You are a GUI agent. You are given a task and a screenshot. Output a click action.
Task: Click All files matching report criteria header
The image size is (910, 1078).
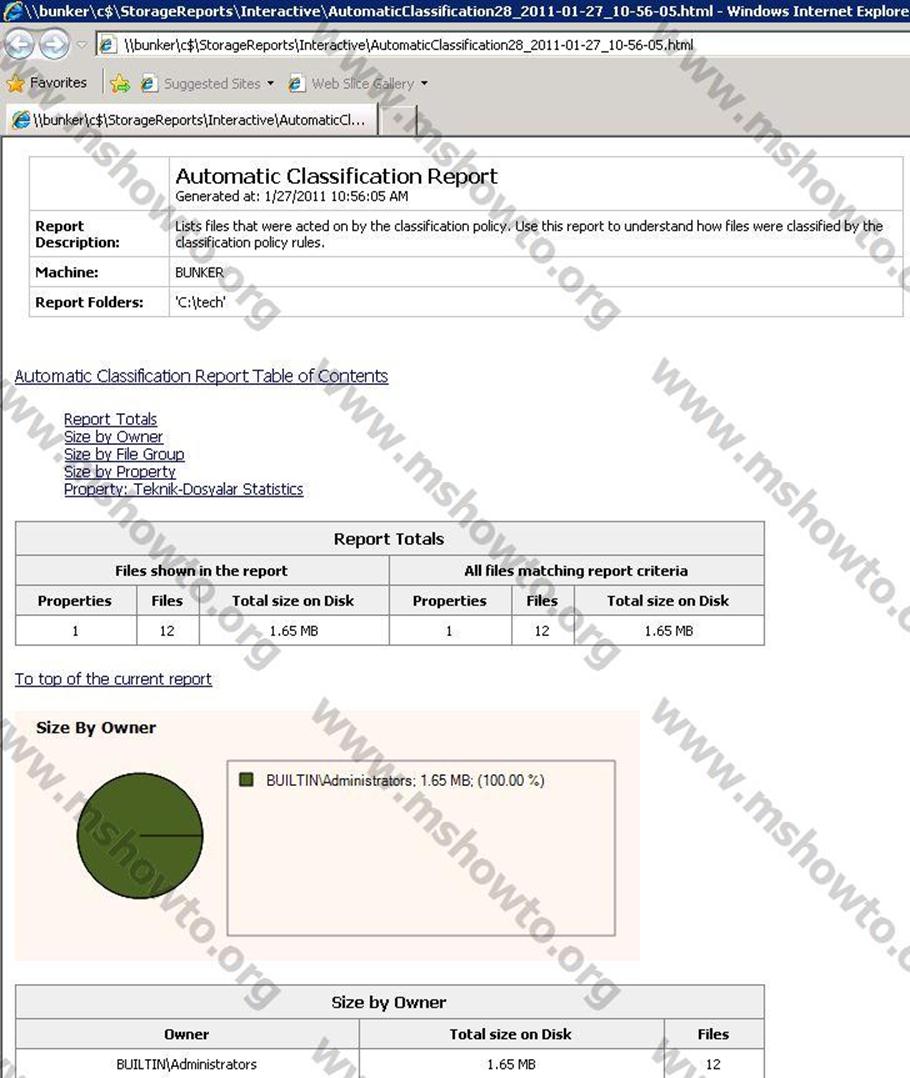click(x=576, y=571)
